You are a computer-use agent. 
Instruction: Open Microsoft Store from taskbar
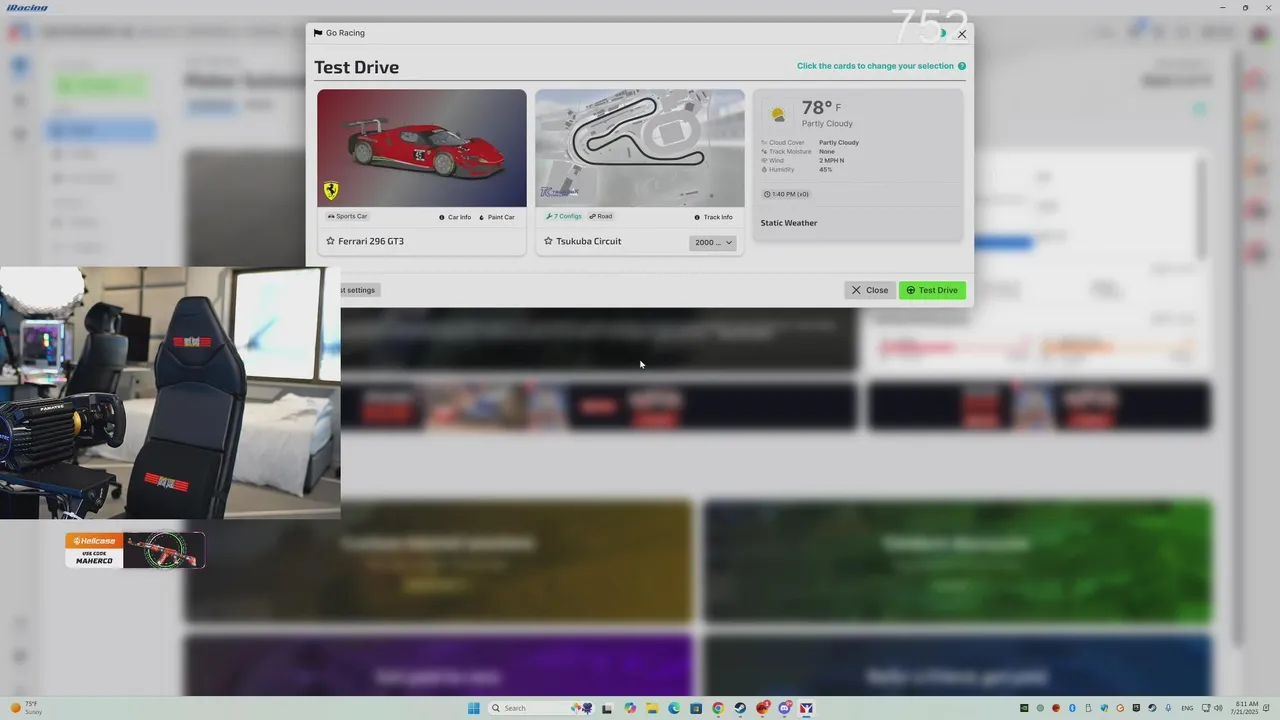tap(696, 708)
